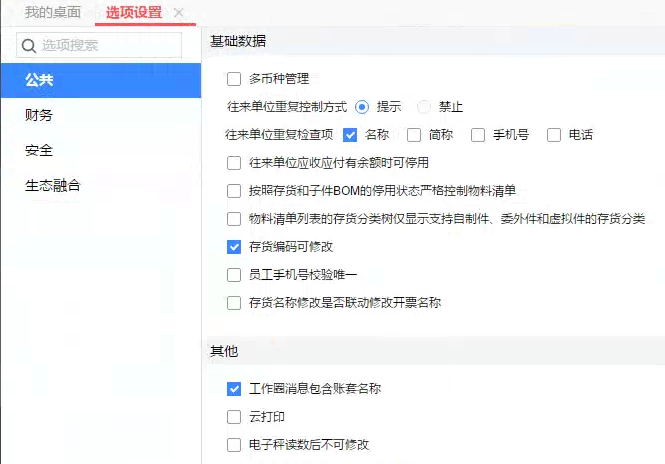Screen dimensions: 665x464
Task: Uncheck the 名称 duplicate check option
Action: point(350,134)
